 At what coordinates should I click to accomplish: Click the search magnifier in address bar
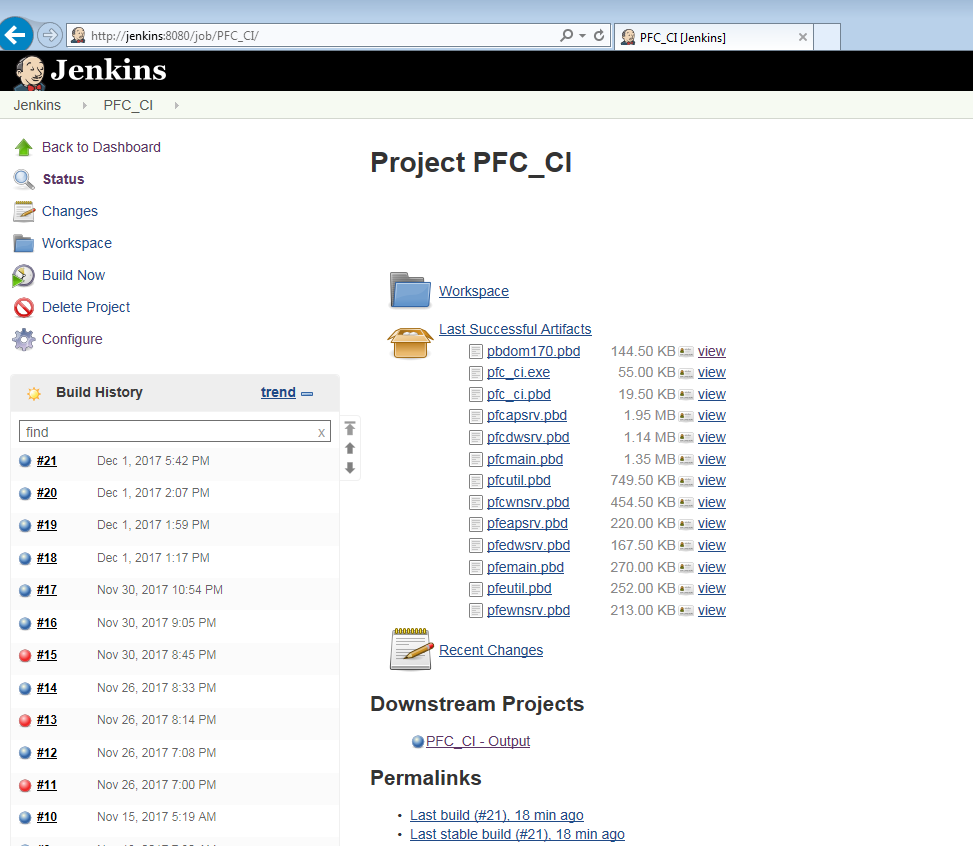tap(566, 35)
